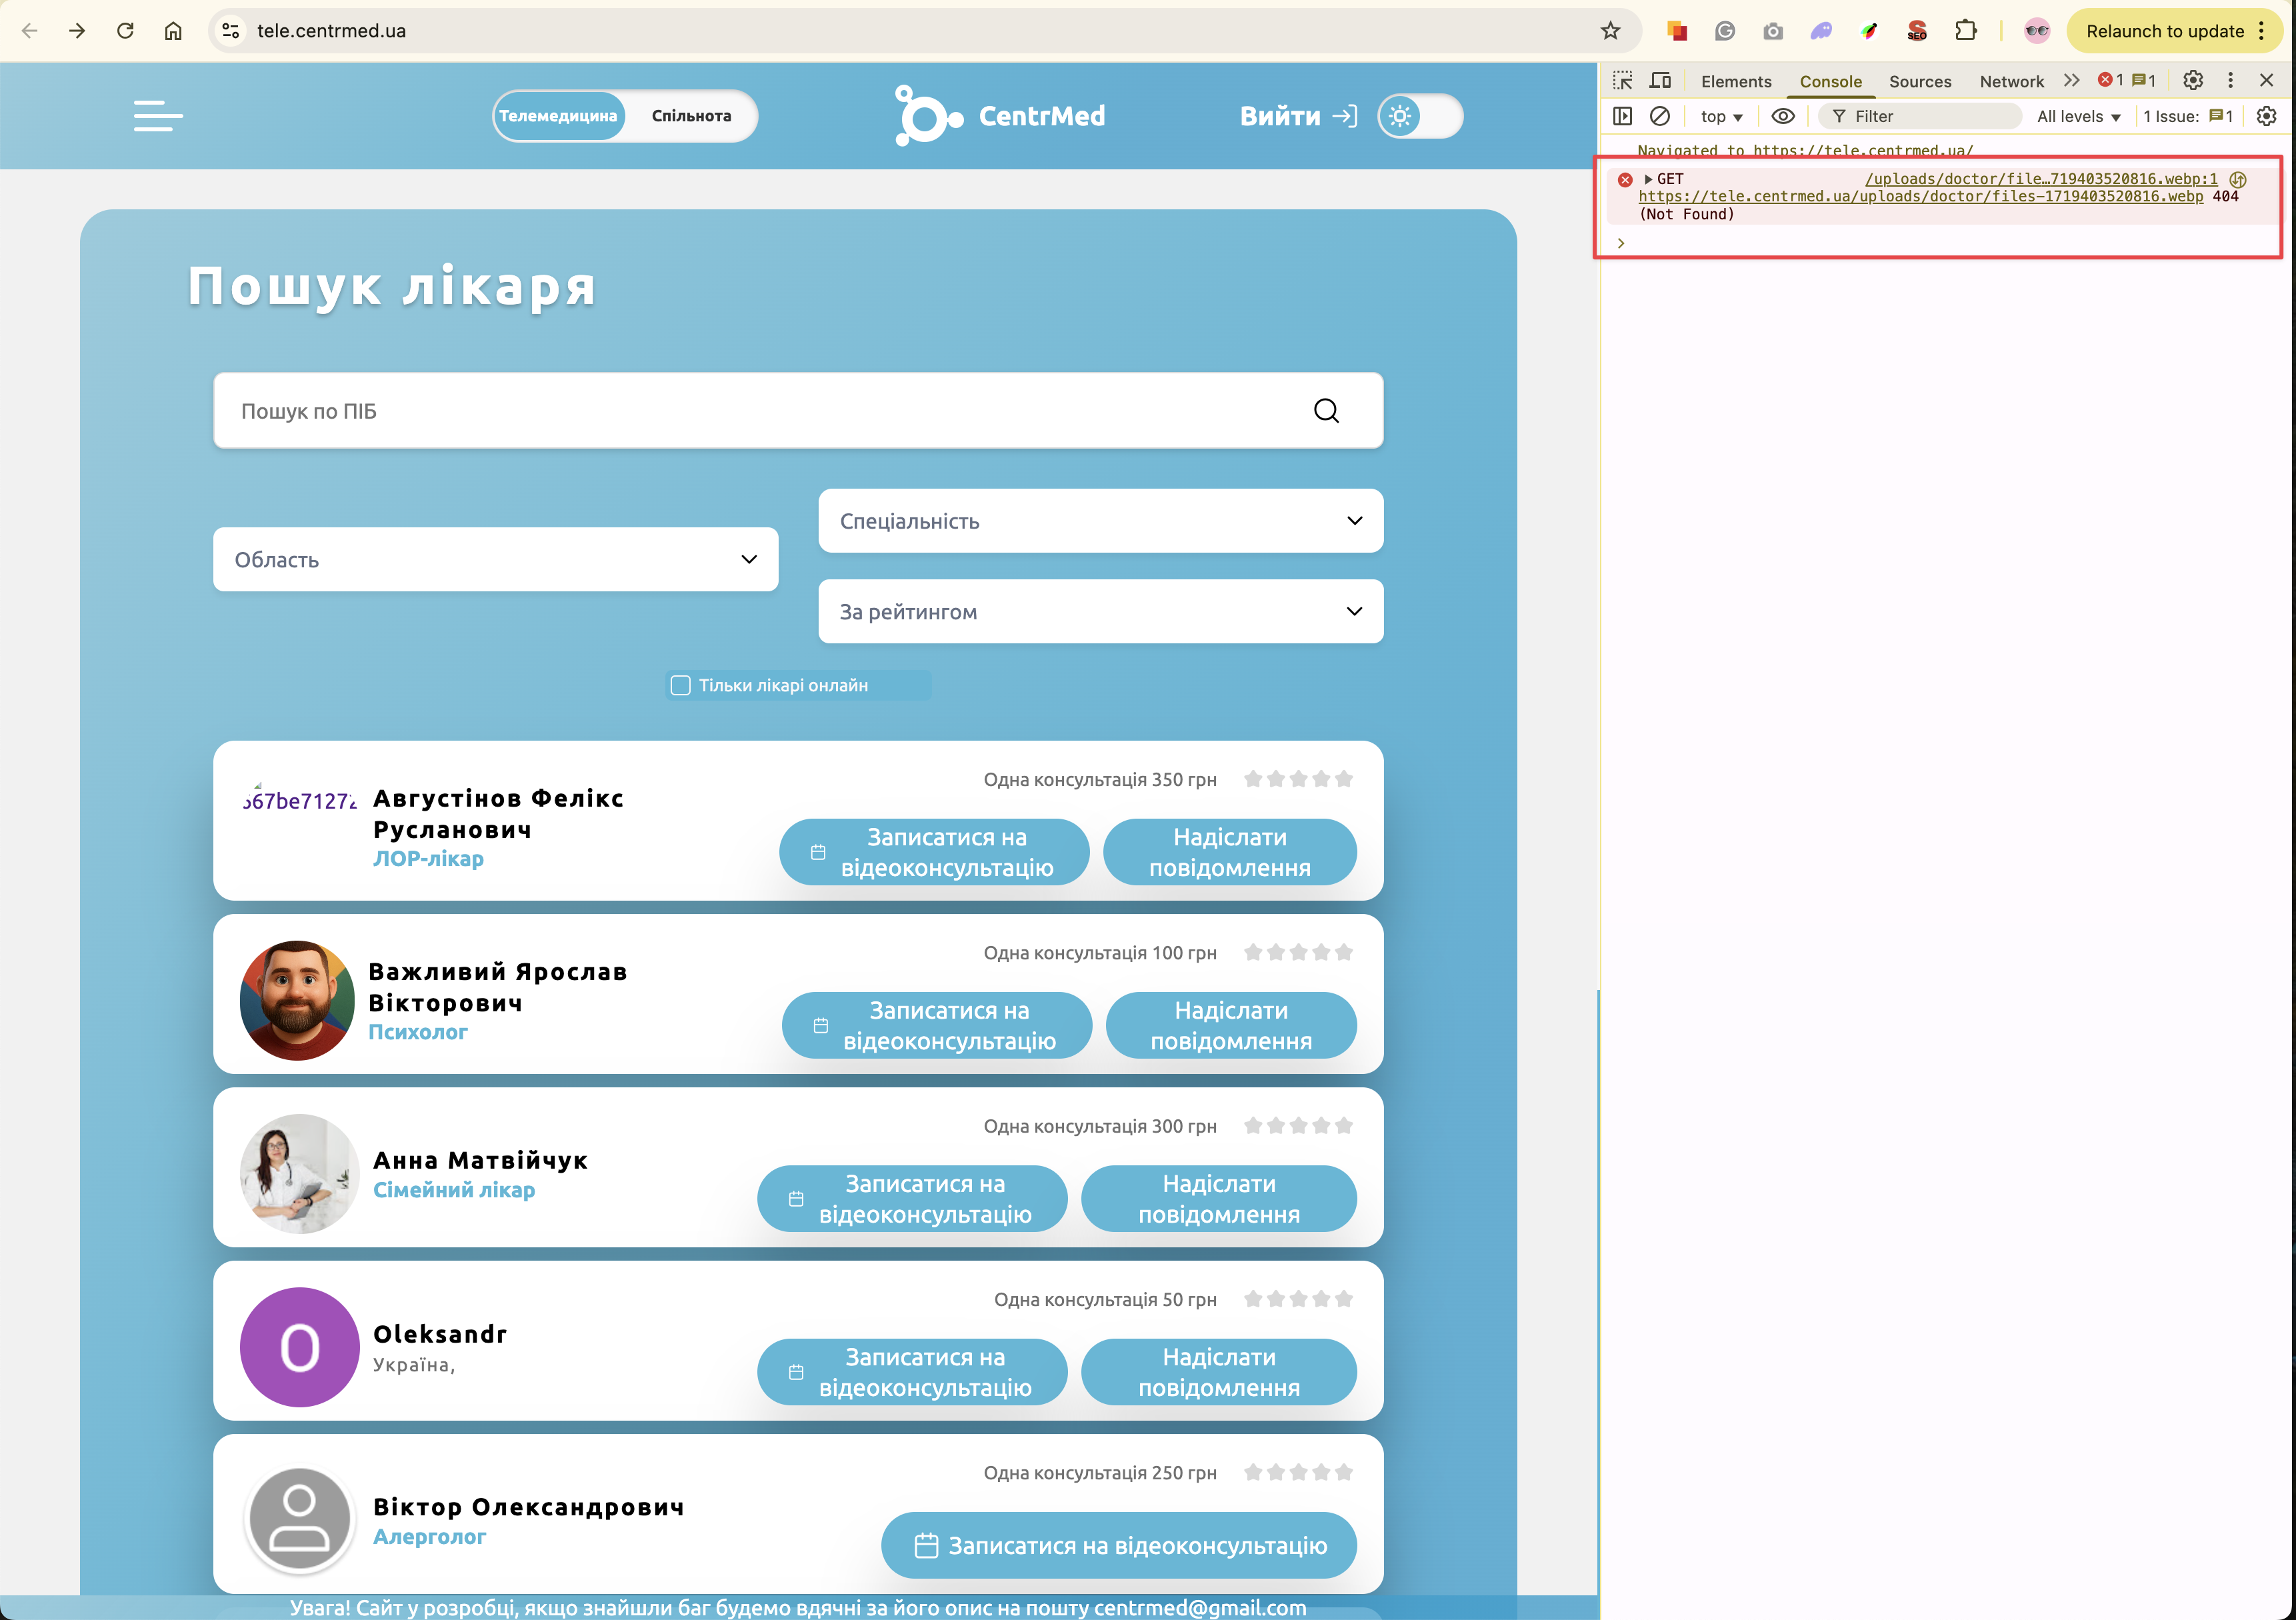Clear the console with the clear icon

[1660, 116]
